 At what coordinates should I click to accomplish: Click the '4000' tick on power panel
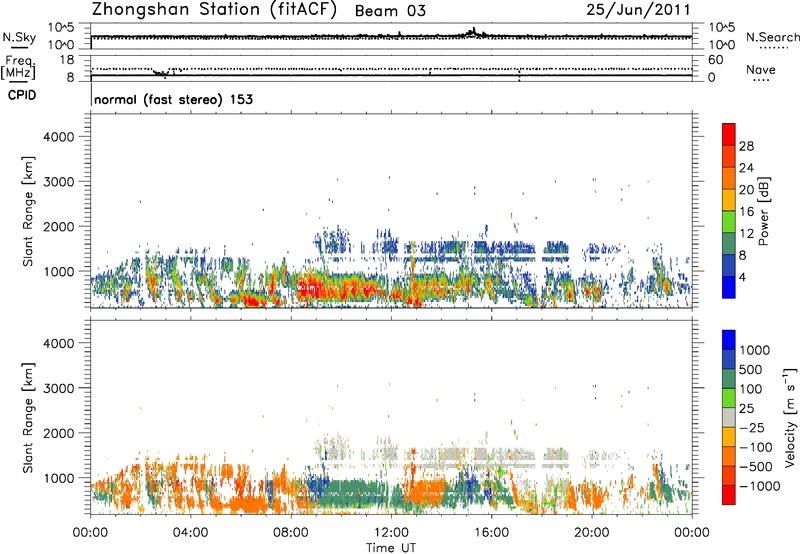59,137
